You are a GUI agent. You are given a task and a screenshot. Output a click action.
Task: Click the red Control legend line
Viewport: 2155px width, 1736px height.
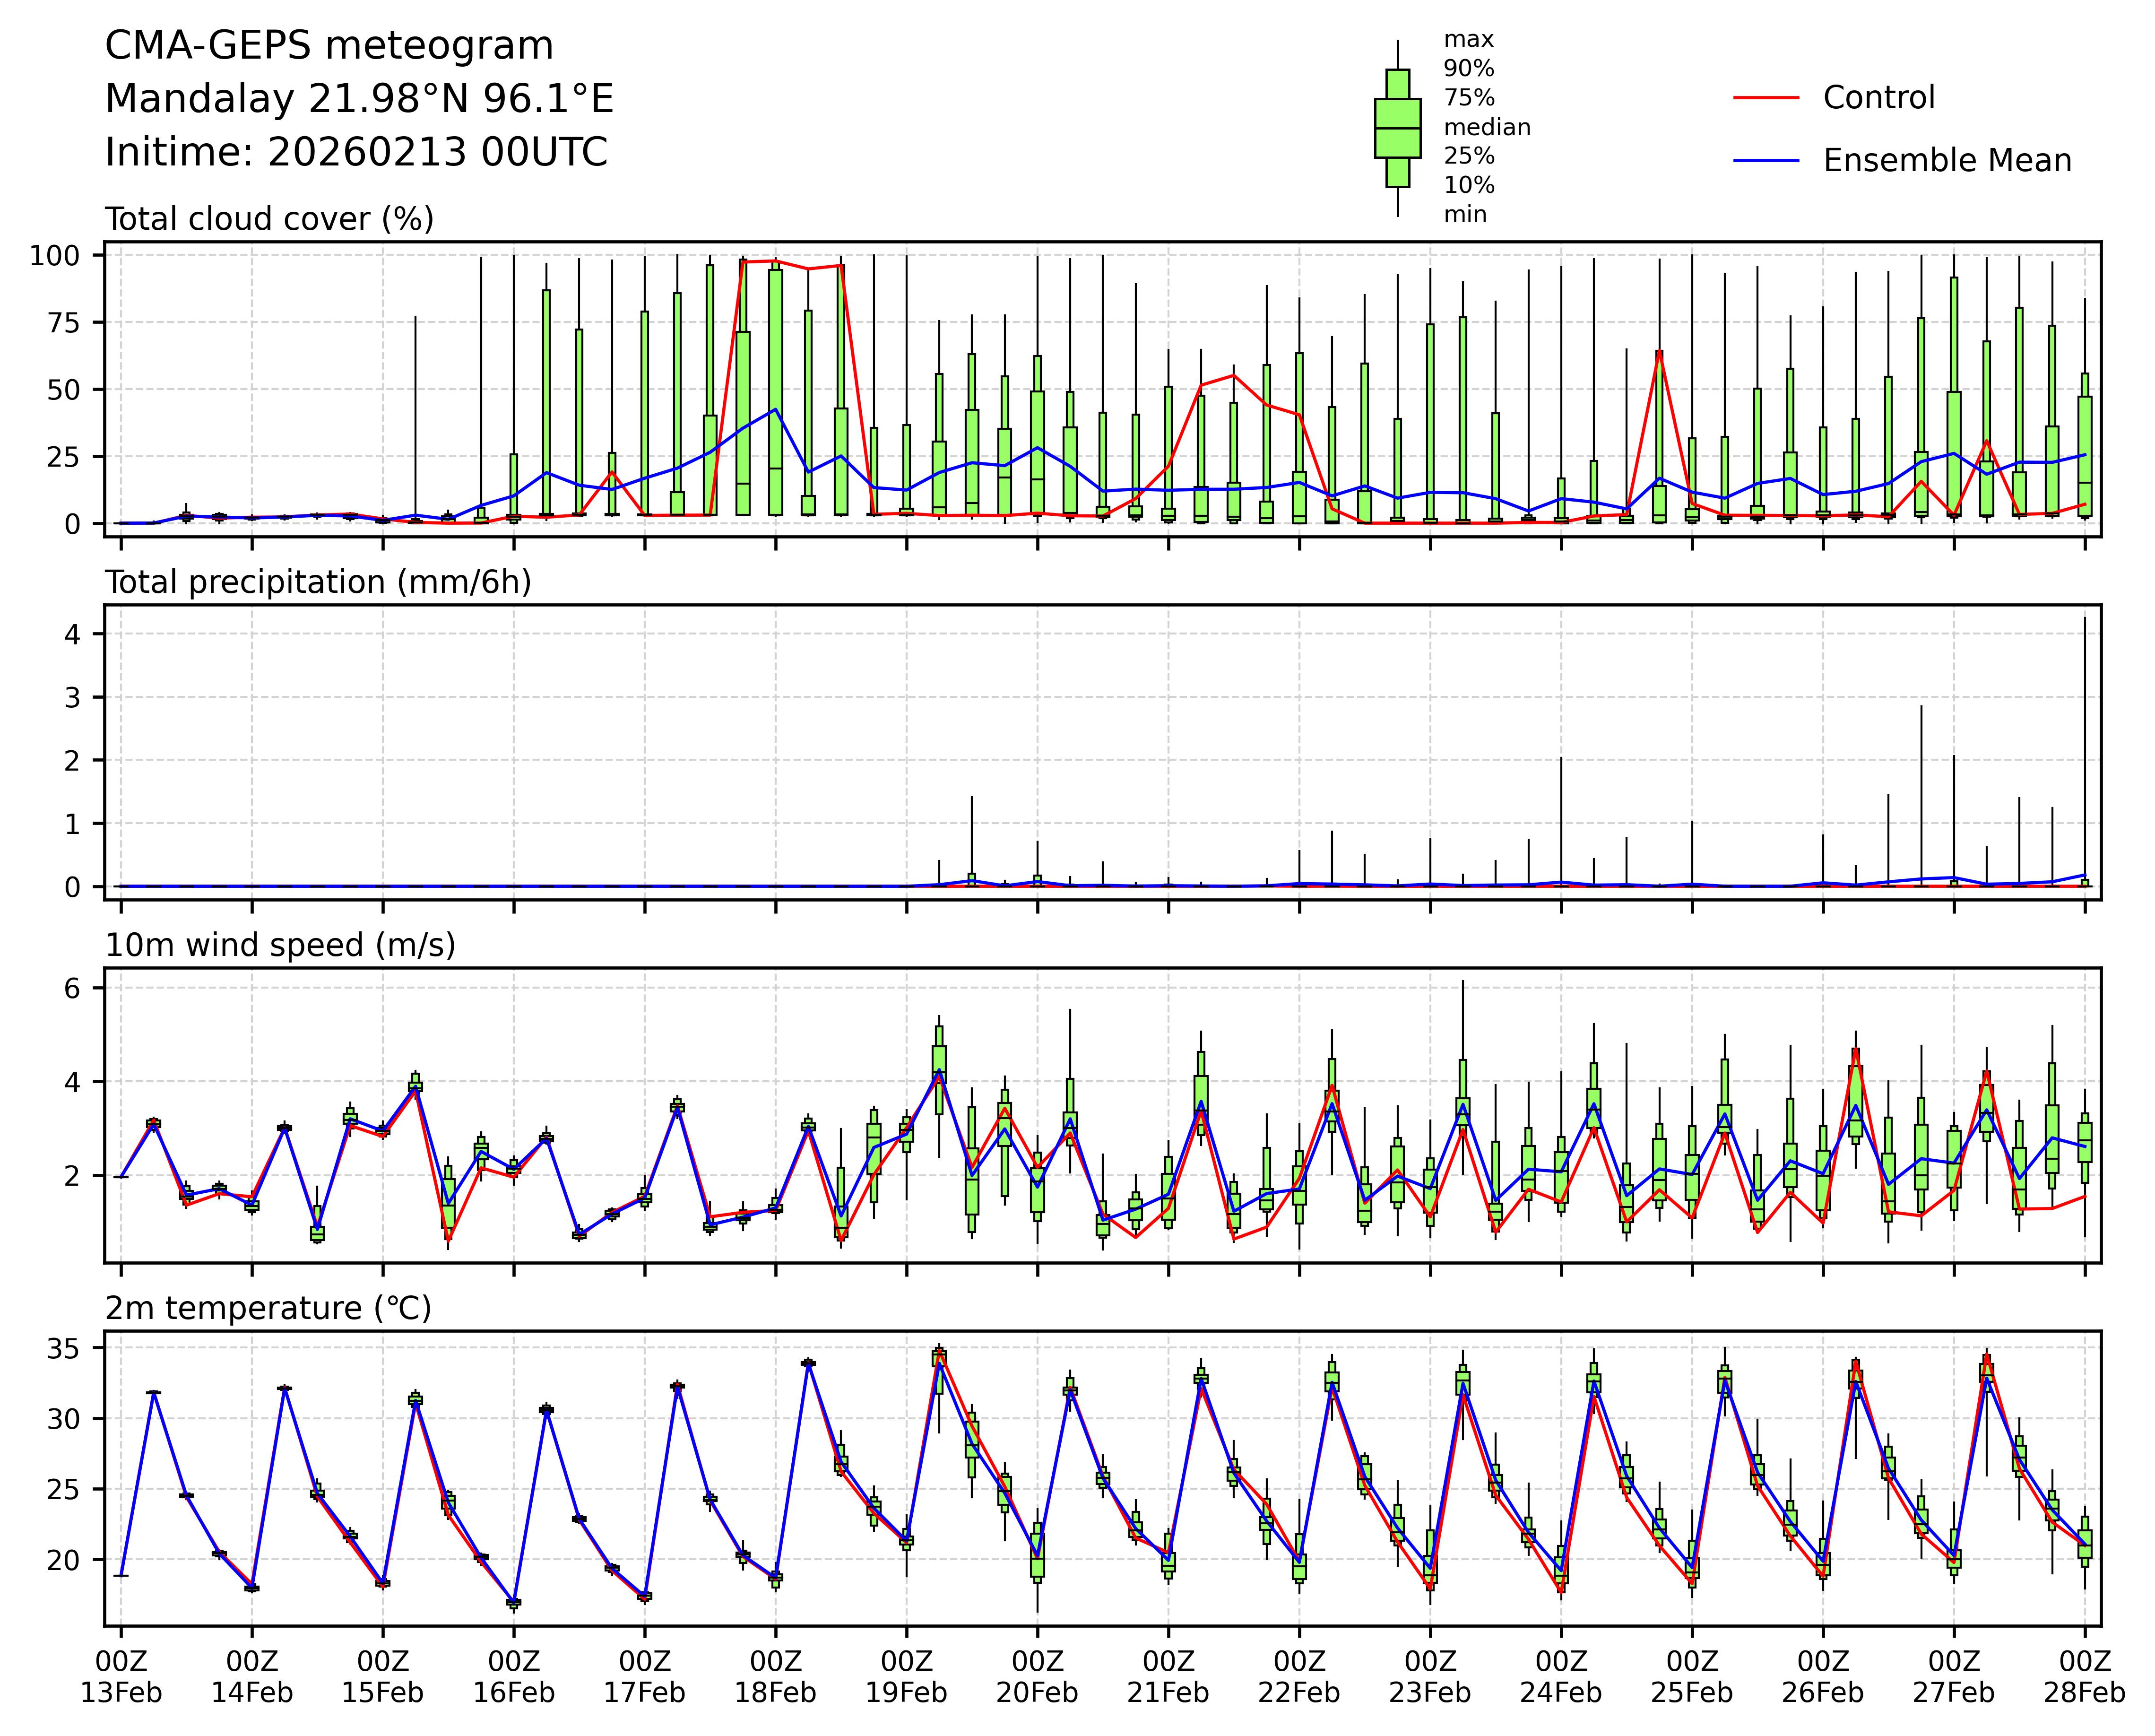point(1765,98)
